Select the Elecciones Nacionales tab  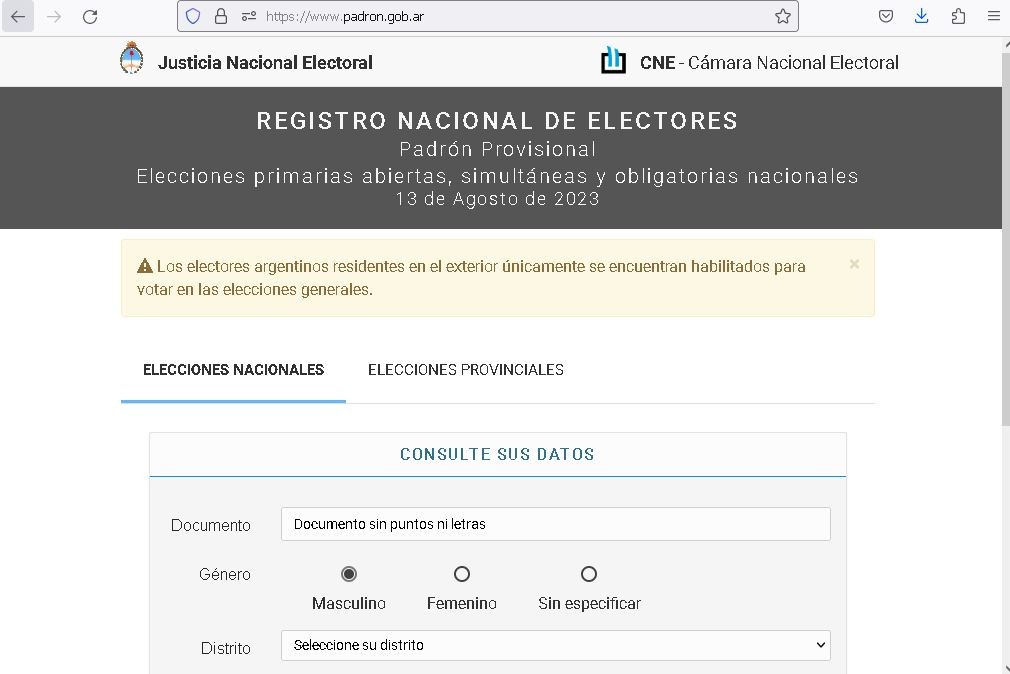[233, 370]
